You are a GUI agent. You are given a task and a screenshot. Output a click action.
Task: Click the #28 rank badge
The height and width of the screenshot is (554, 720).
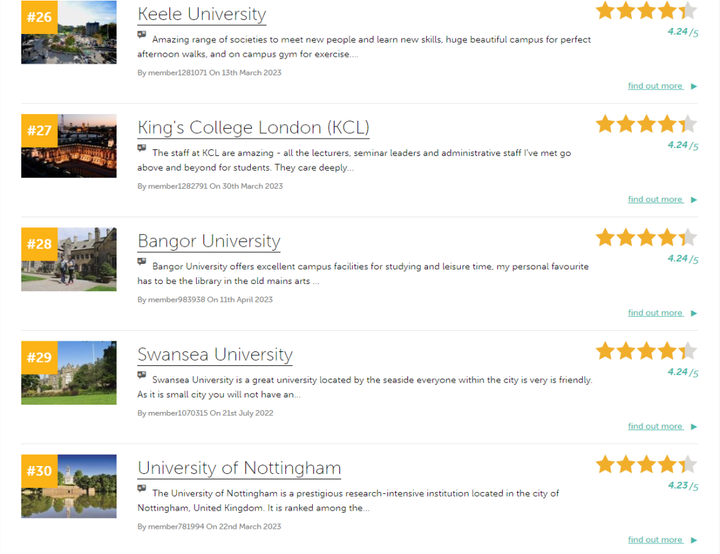pyautogui.click(x=39, y=244)
